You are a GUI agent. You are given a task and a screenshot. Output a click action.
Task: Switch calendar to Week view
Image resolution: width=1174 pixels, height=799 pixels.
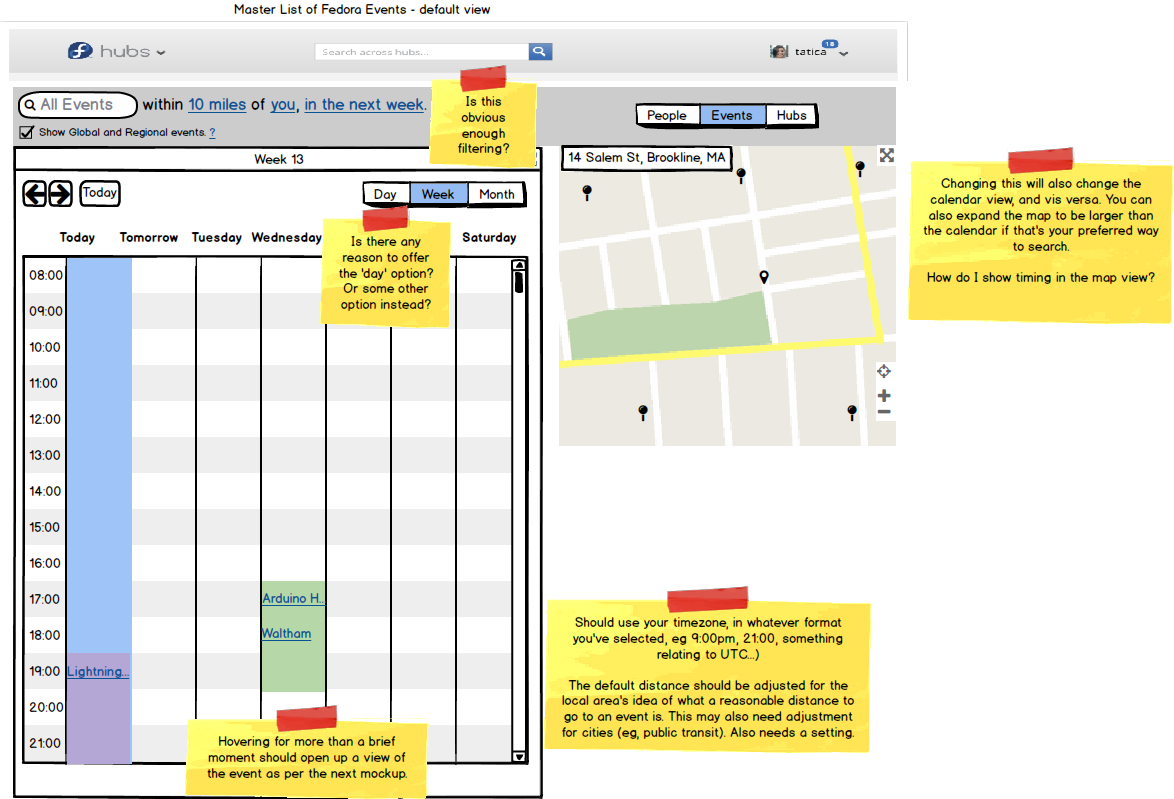[x=438, y=195]
